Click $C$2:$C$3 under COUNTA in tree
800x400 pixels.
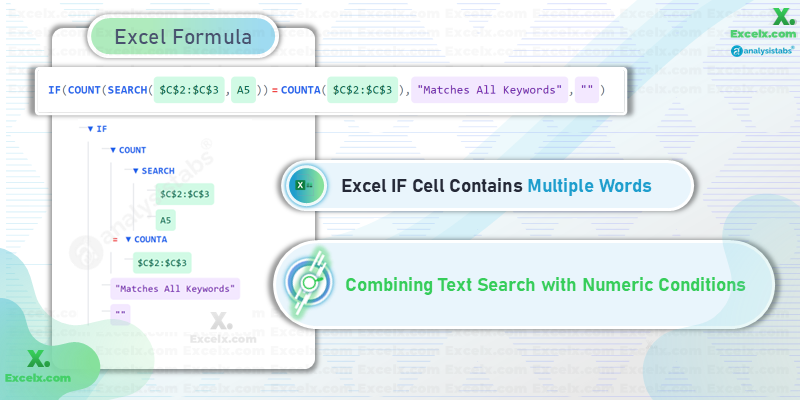coord(162,263)
